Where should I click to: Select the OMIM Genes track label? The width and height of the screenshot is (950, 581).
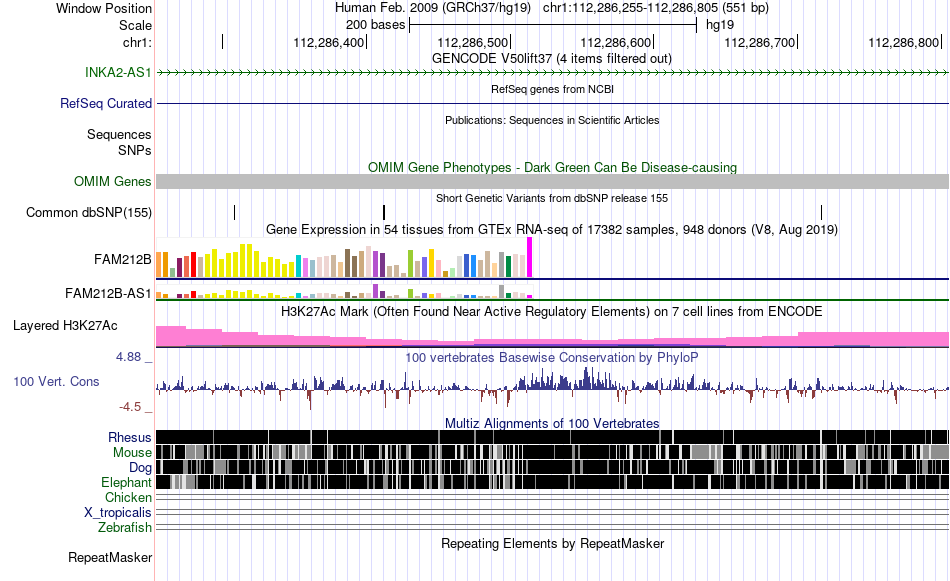113,182
